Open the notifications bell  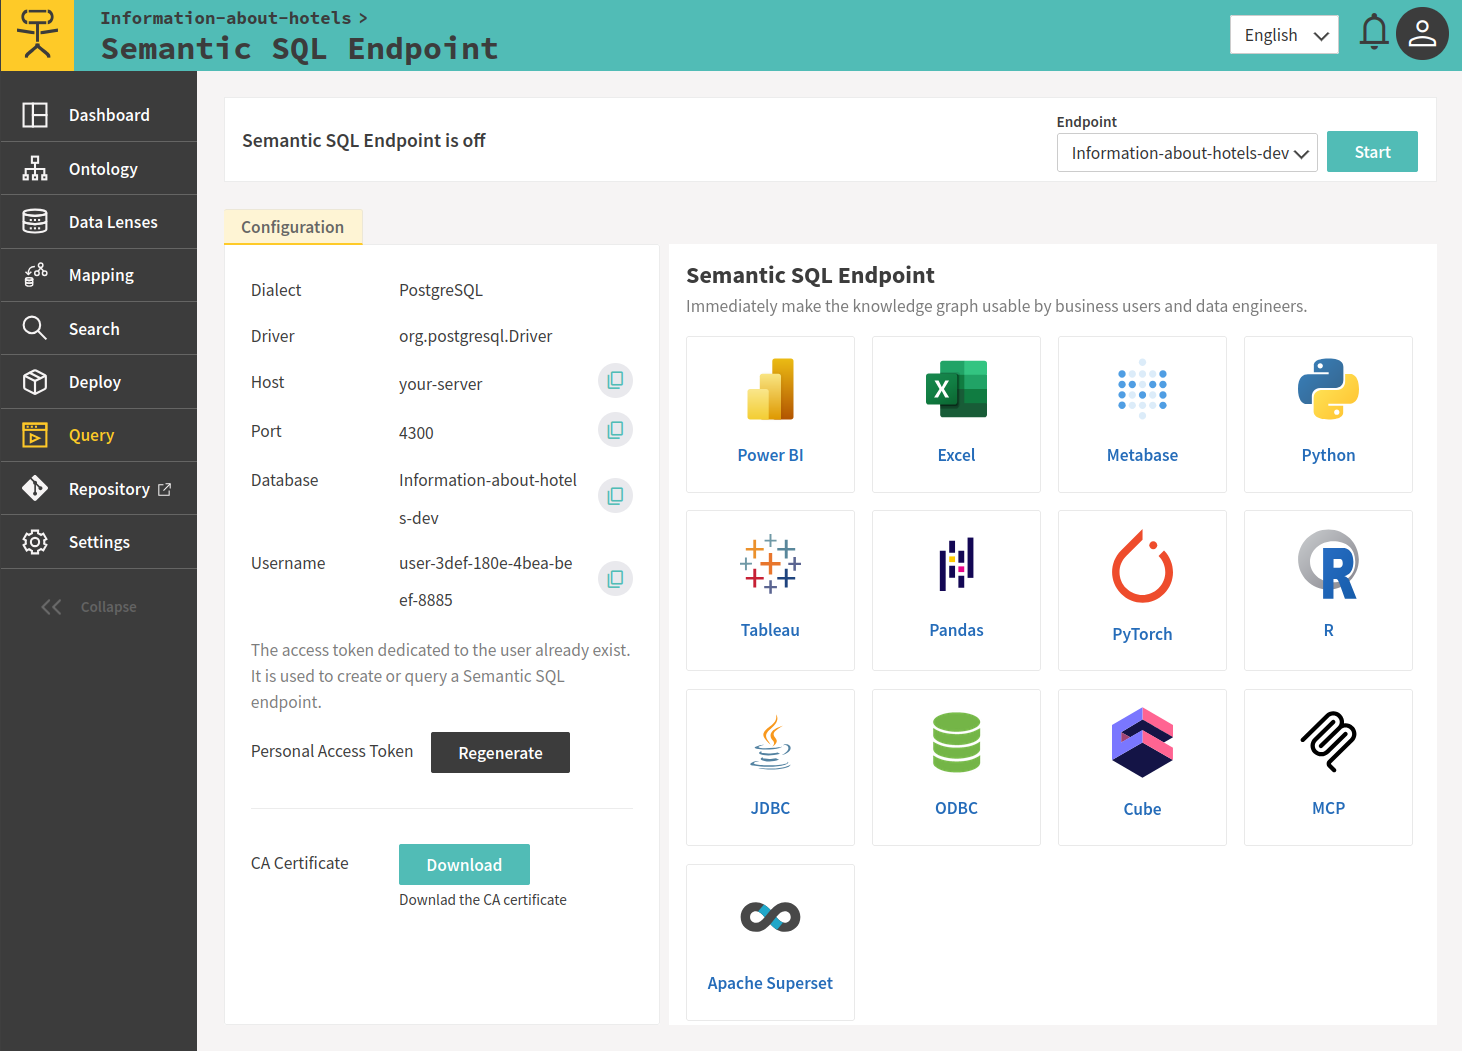click(x=1373, y=34)
